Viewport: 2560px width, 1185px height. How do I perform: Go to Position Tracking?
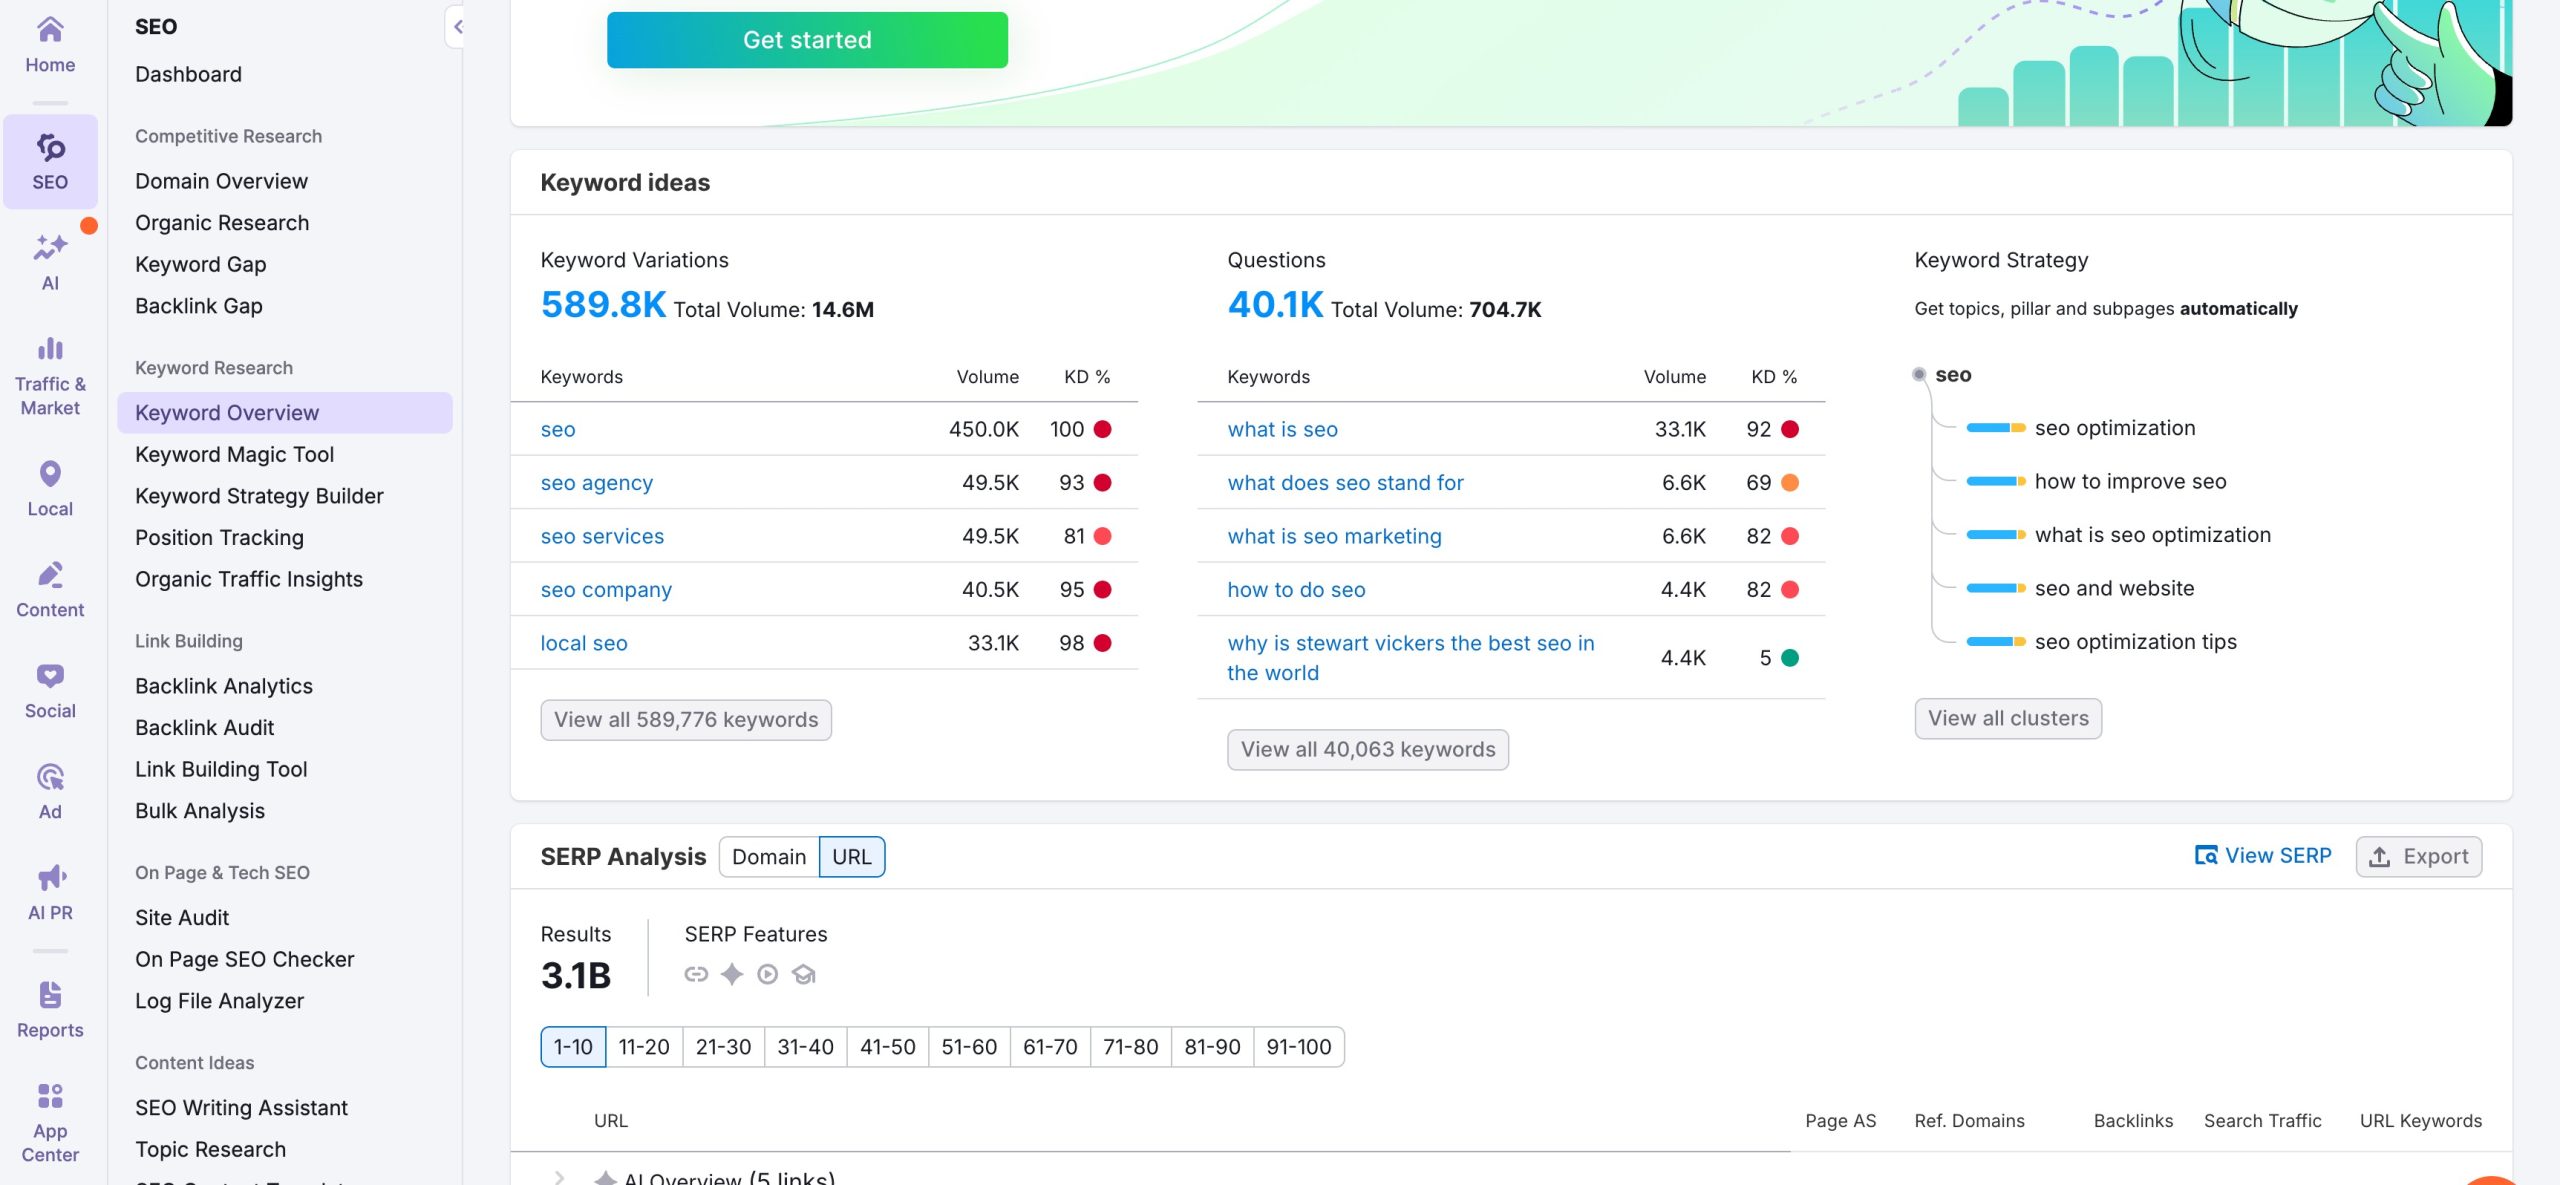[x=219, y=537]
